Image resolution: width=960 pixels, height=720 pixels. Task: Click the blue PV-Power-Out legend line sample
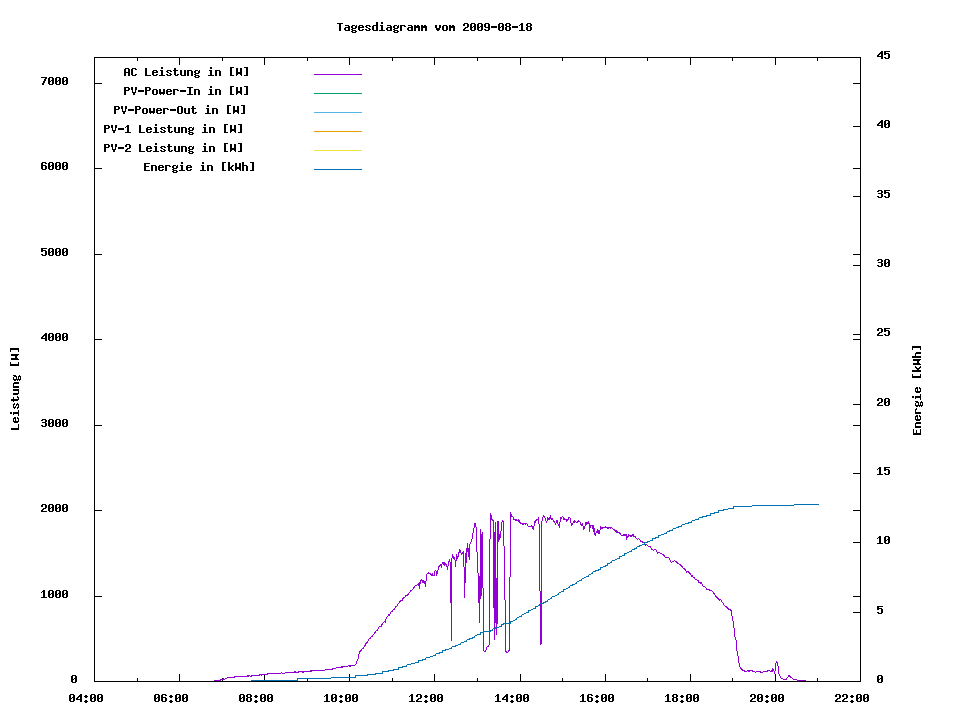337,112
